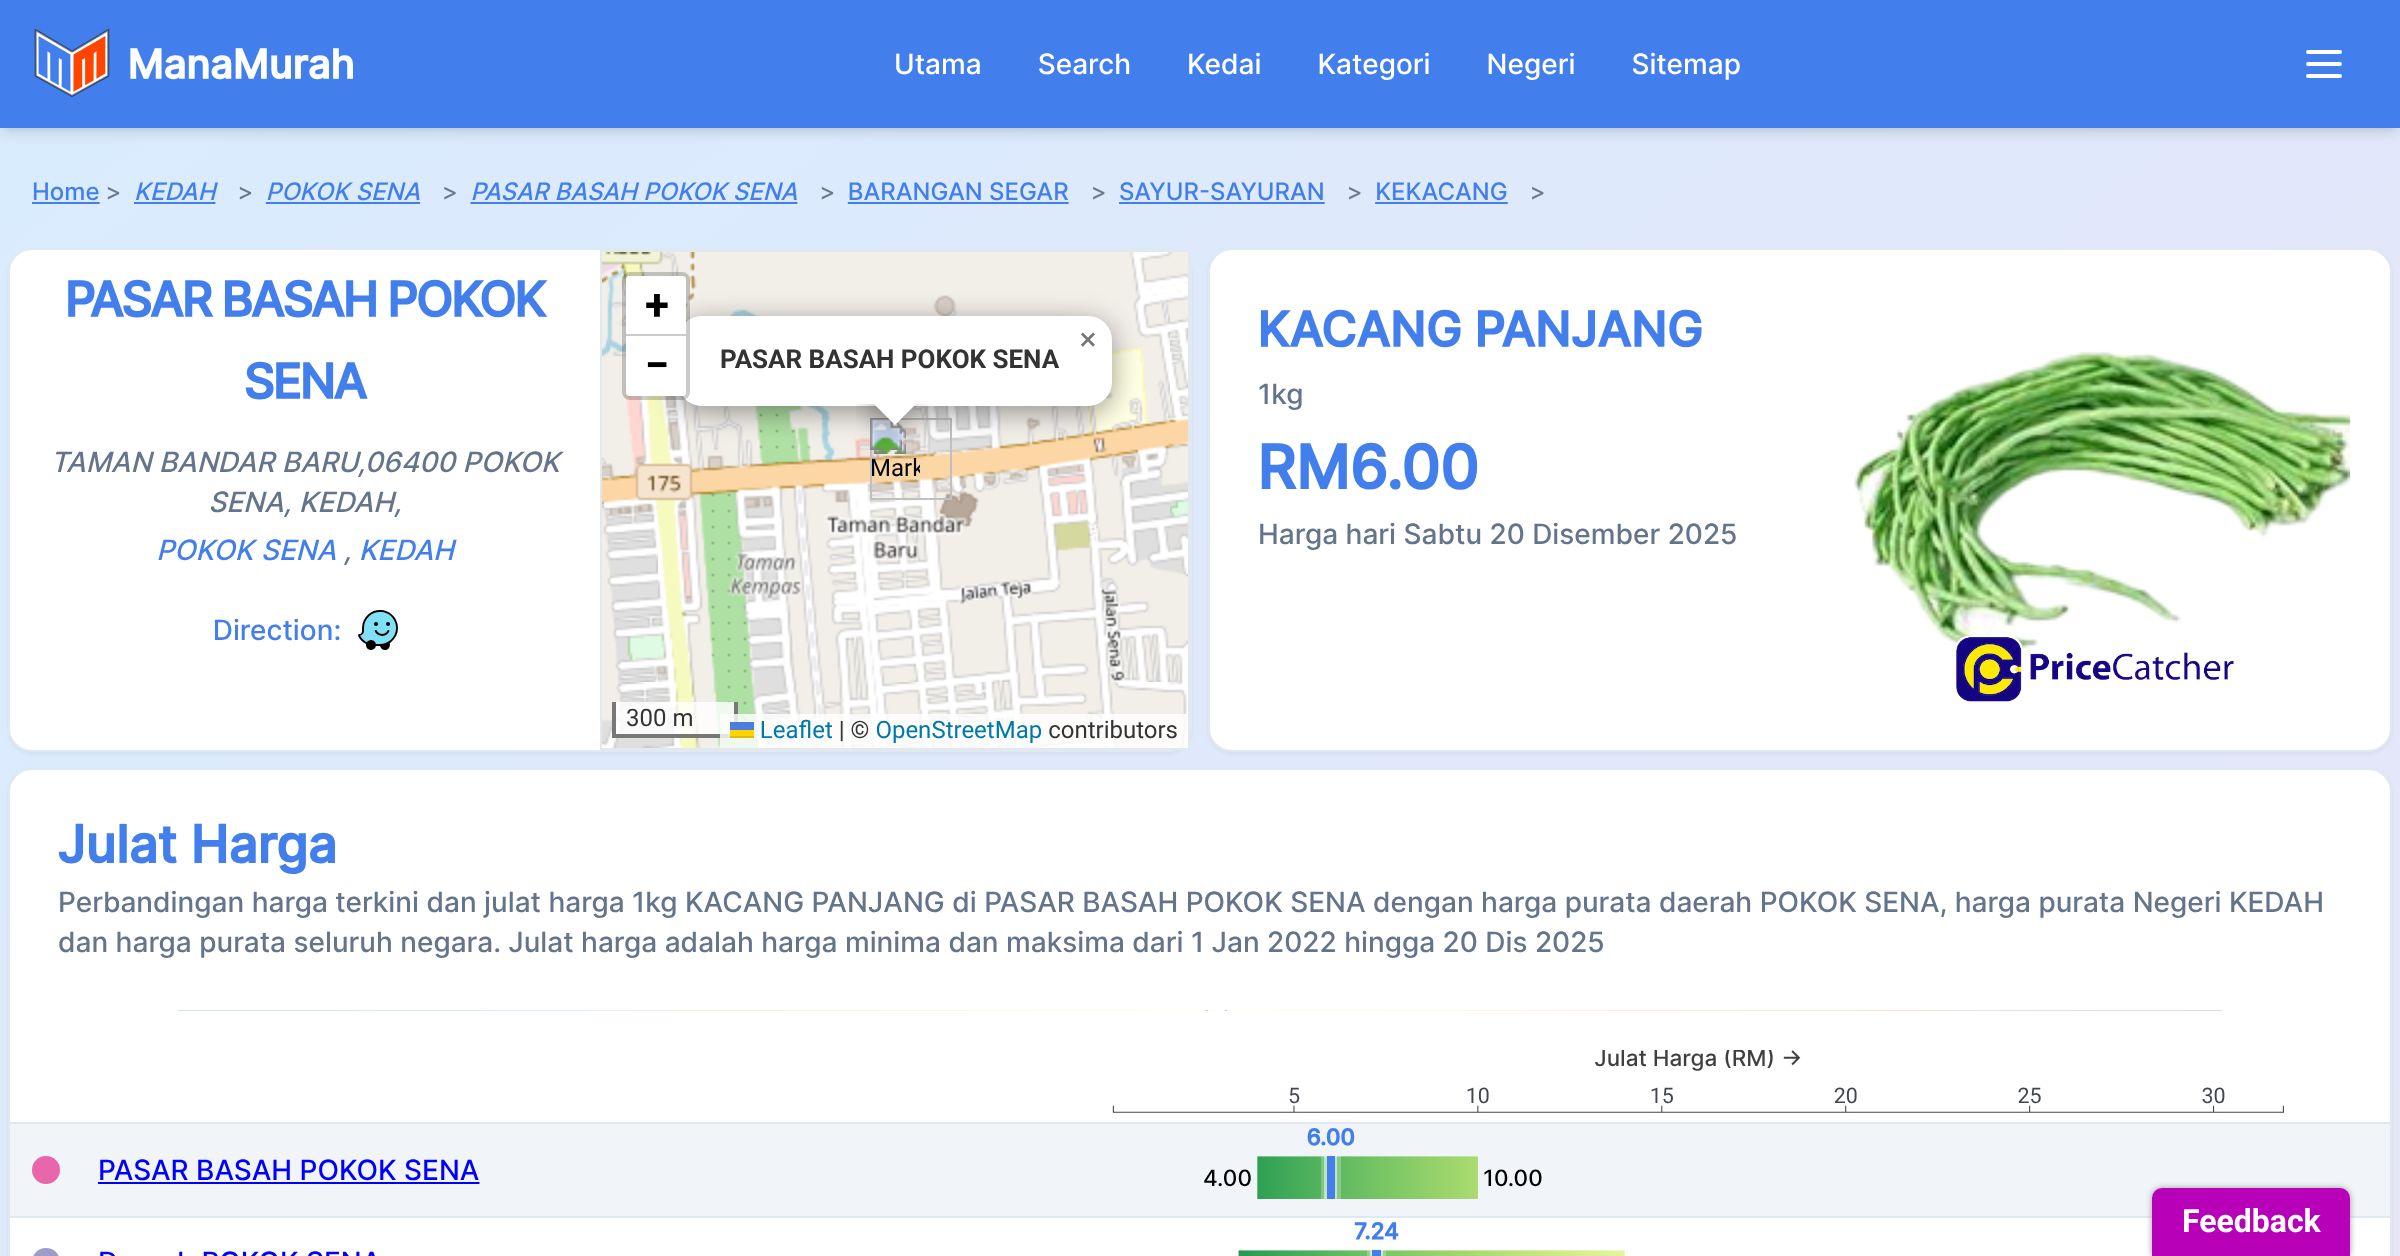Open the hamburger menu
Screen dimensions: 2400x1256
[2323, 64]
